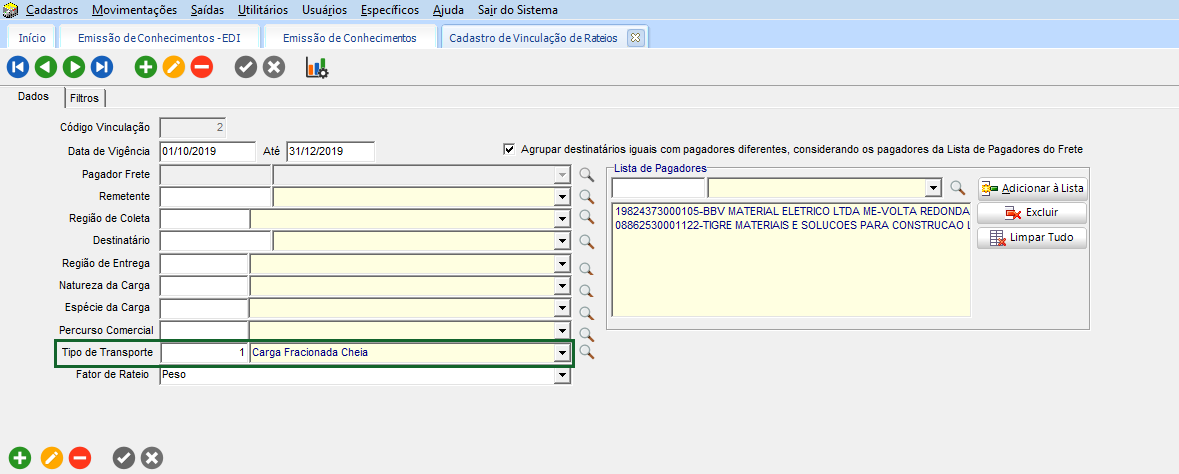This screenshot has width=1179, height=474.
Task: Open the Tipo de Transporte dropdown
Action: point(563,353)
